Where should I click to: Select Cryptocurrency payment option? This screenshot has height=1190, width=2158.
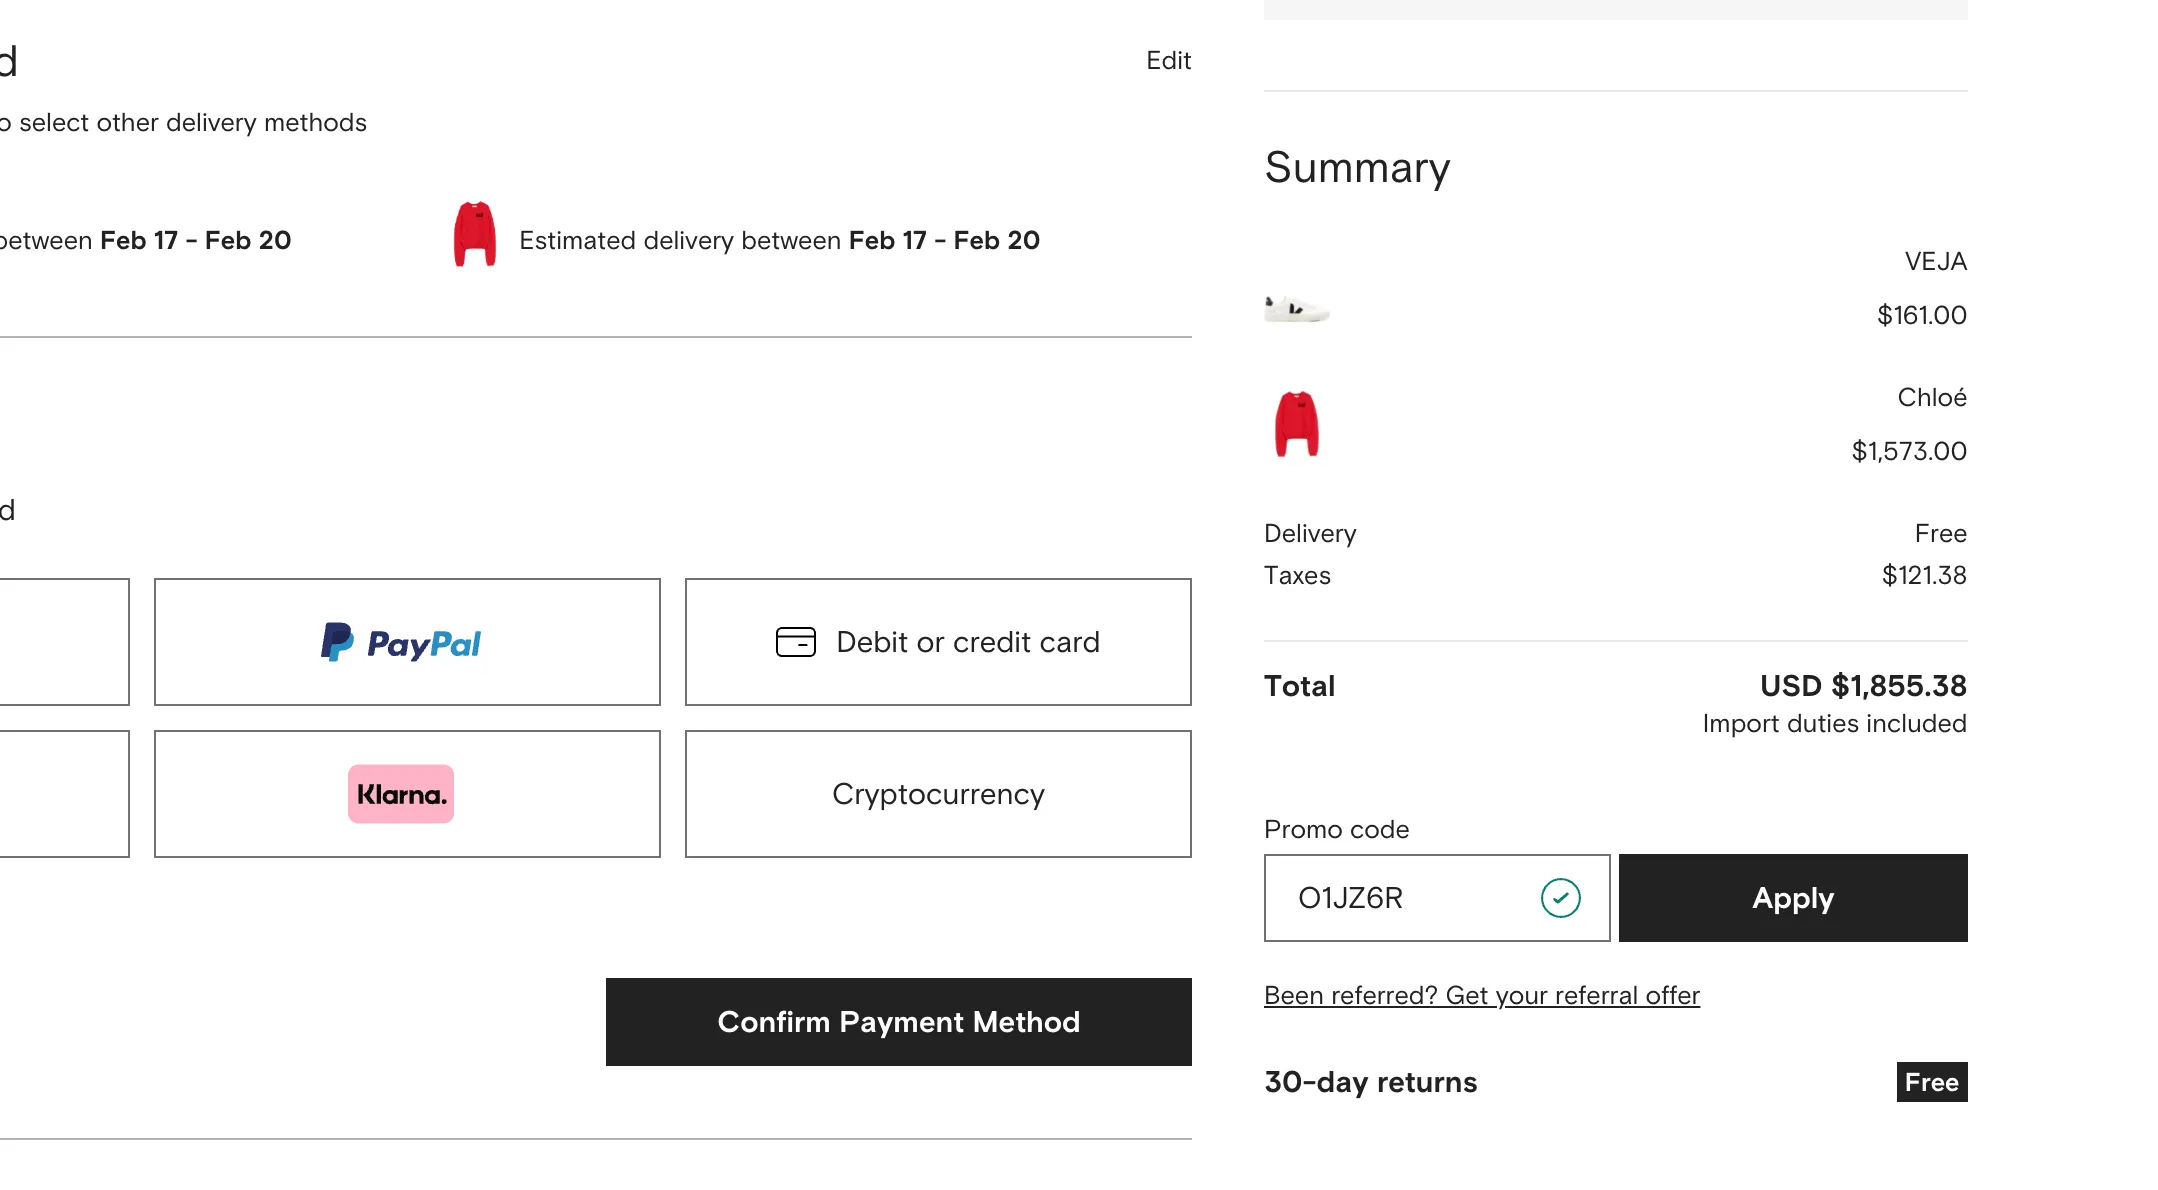[938, 794]
